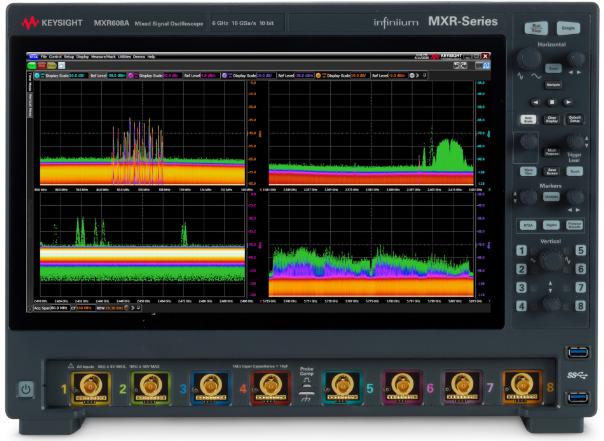Click the green run button in the toolbar
Screen dimensions: 604x441
31,65
